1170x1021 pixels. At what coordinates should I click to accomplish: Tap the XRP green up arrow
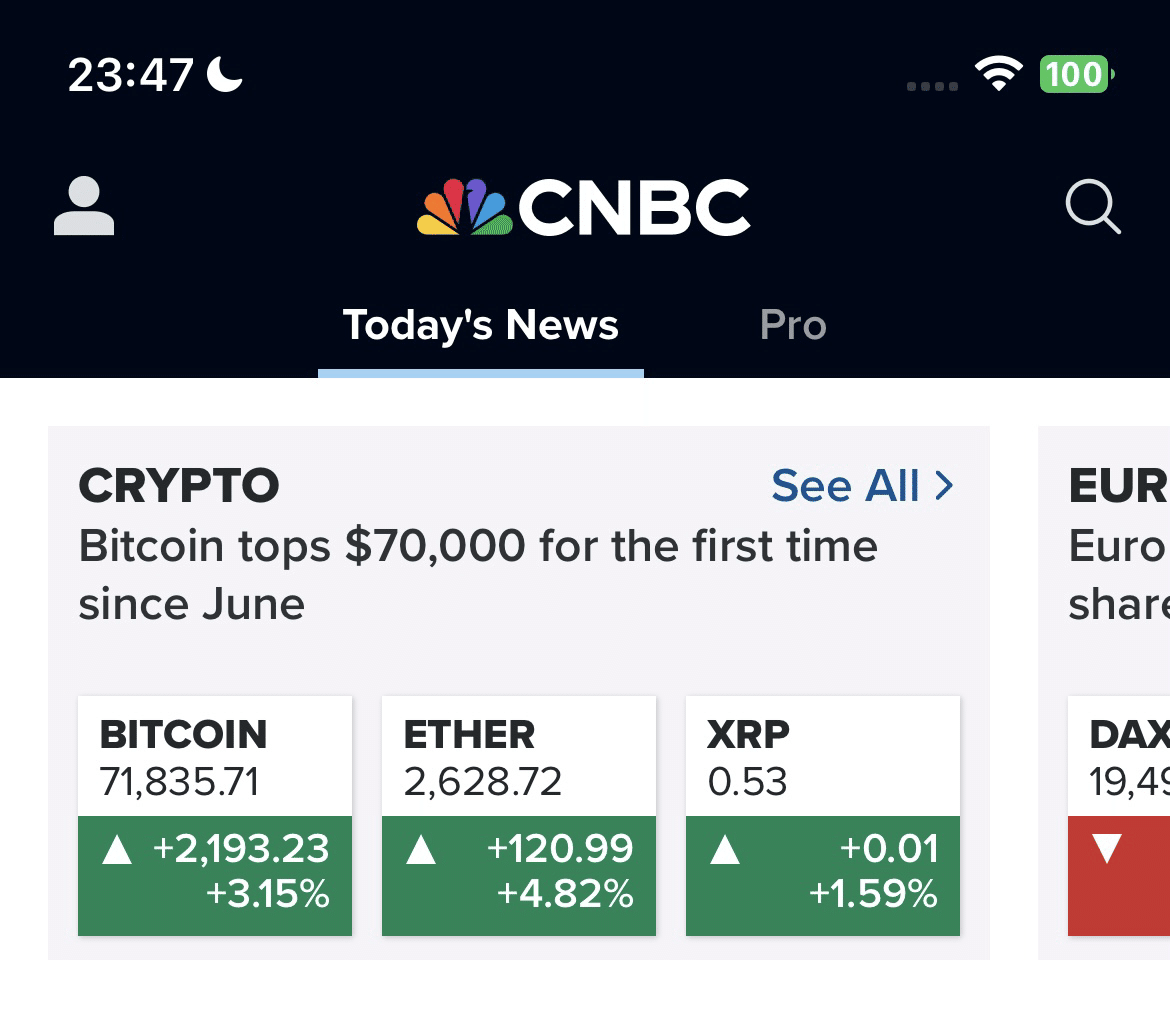(725, 850)
